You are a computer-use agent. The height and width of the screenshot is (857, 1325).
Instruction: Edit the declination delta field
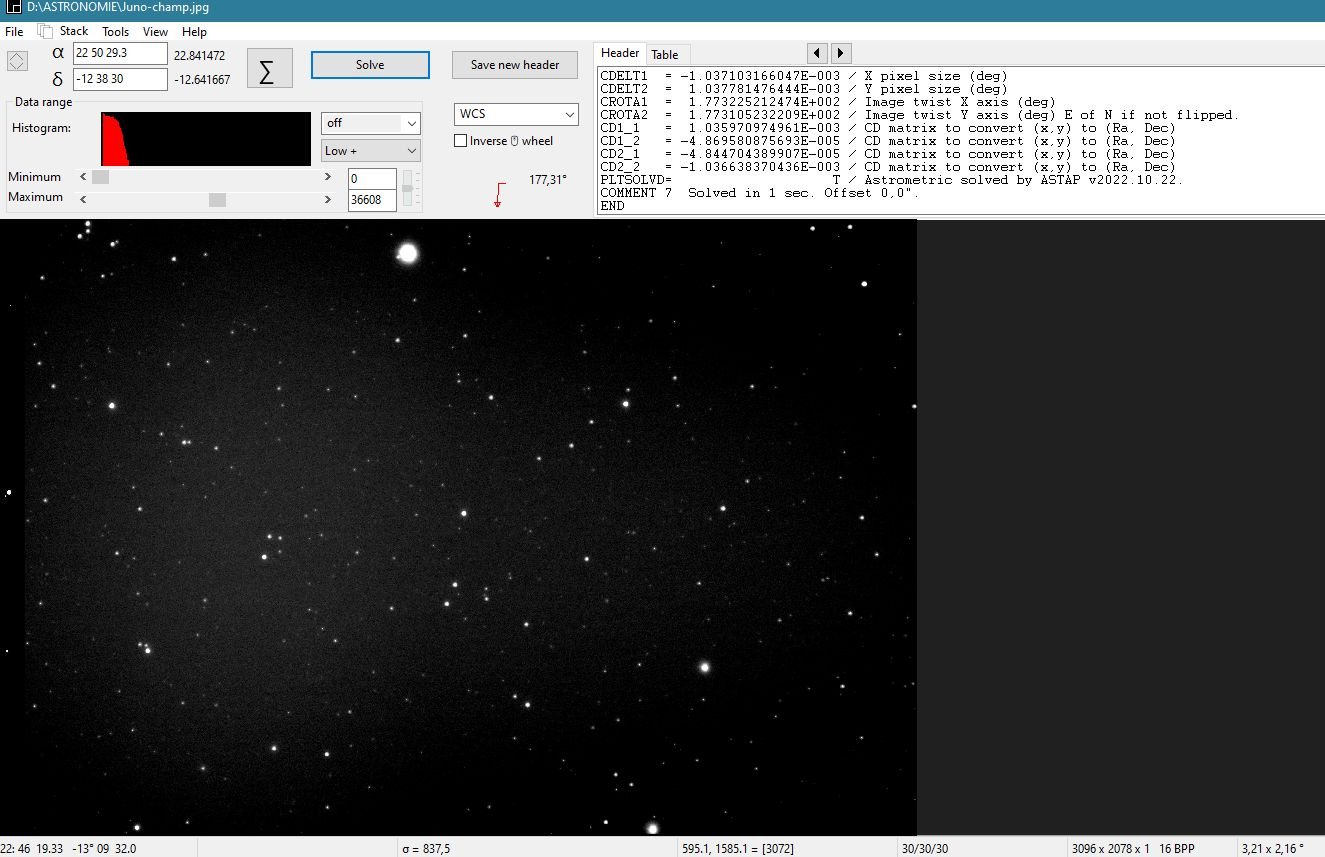pyautogui.click(x=120, y=79)
